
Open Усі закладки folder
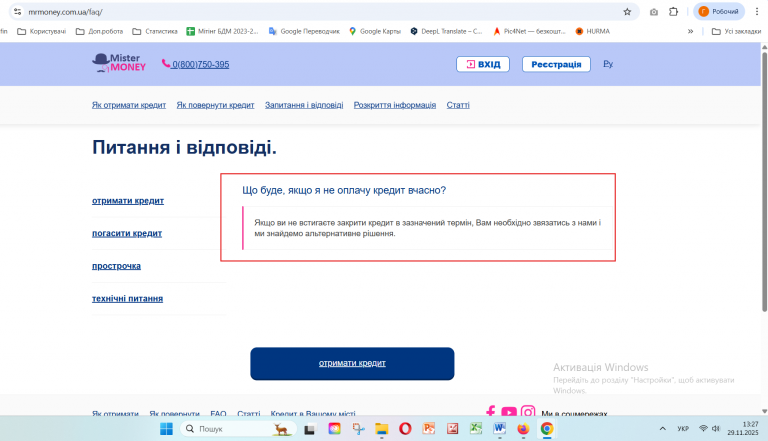pos(736,31)
